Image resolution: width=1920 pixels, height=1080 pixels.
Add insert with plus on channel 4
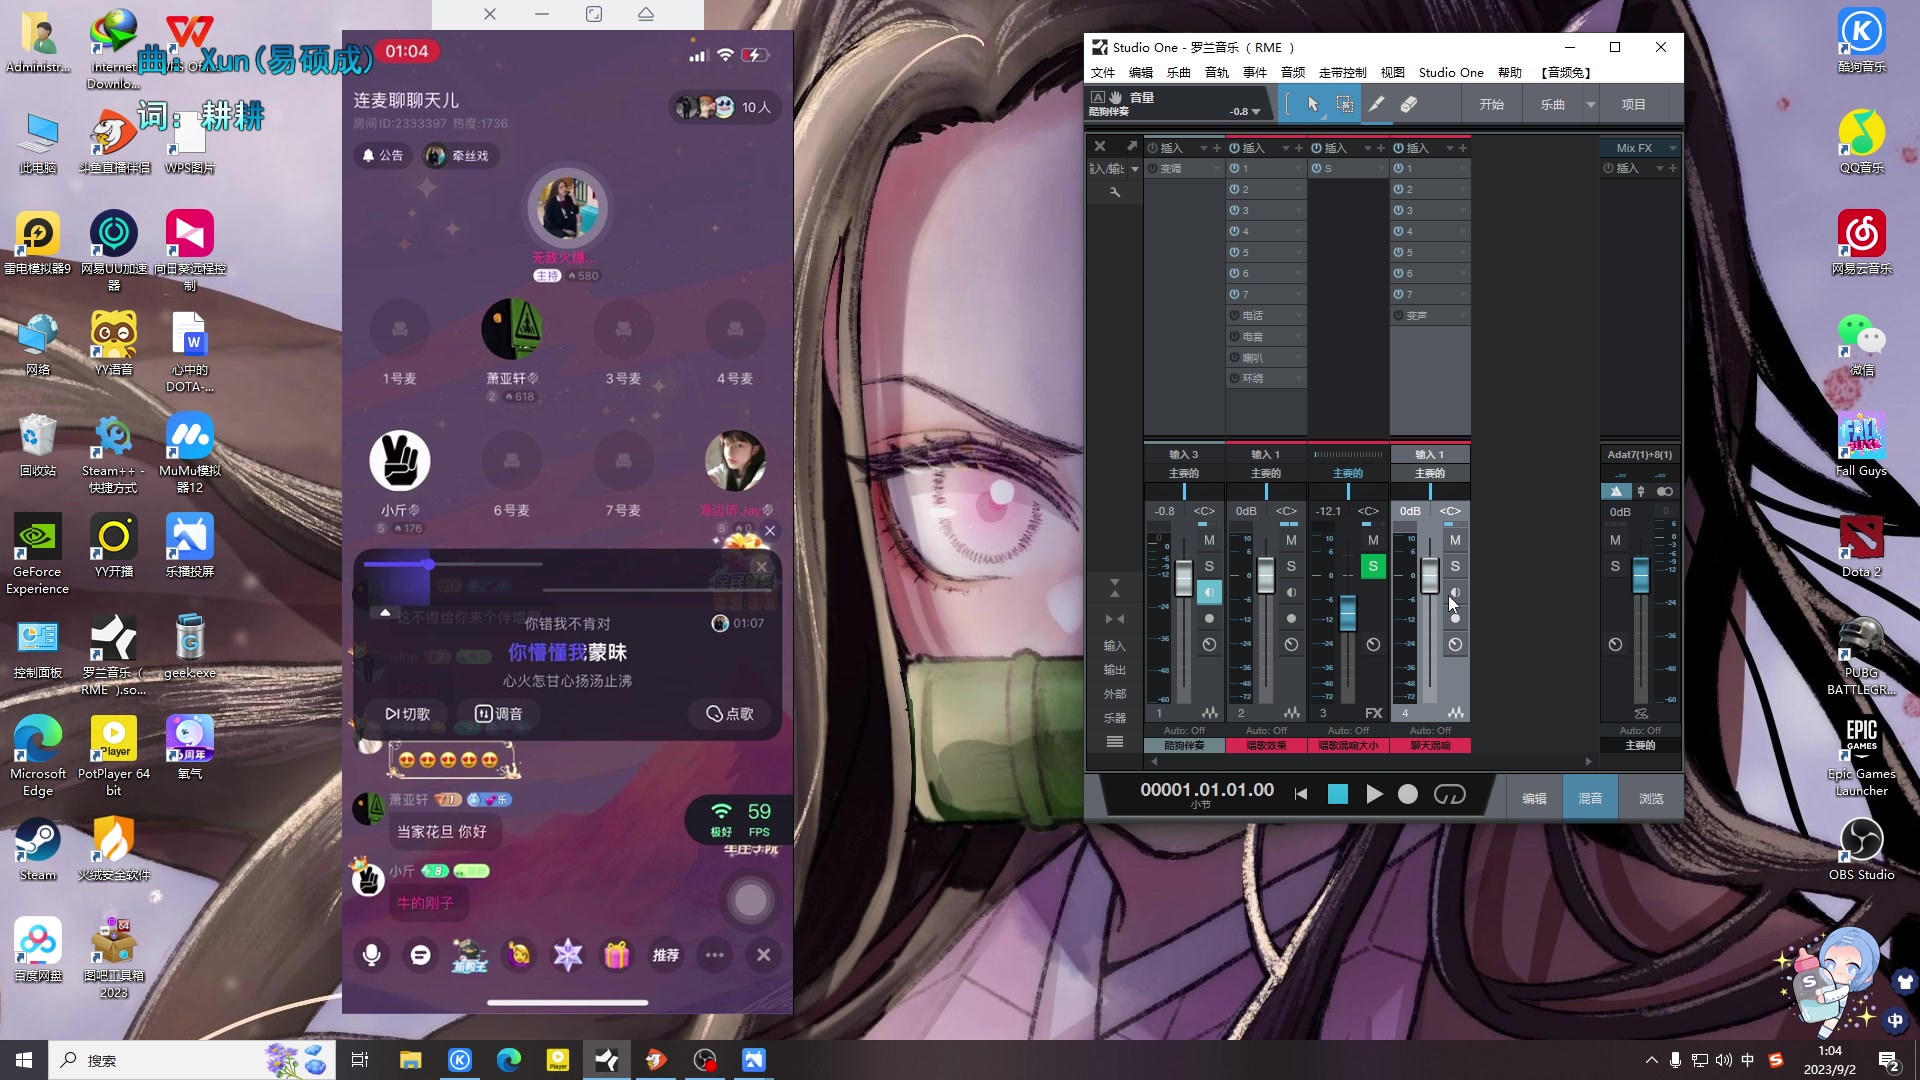[1462, 148]
